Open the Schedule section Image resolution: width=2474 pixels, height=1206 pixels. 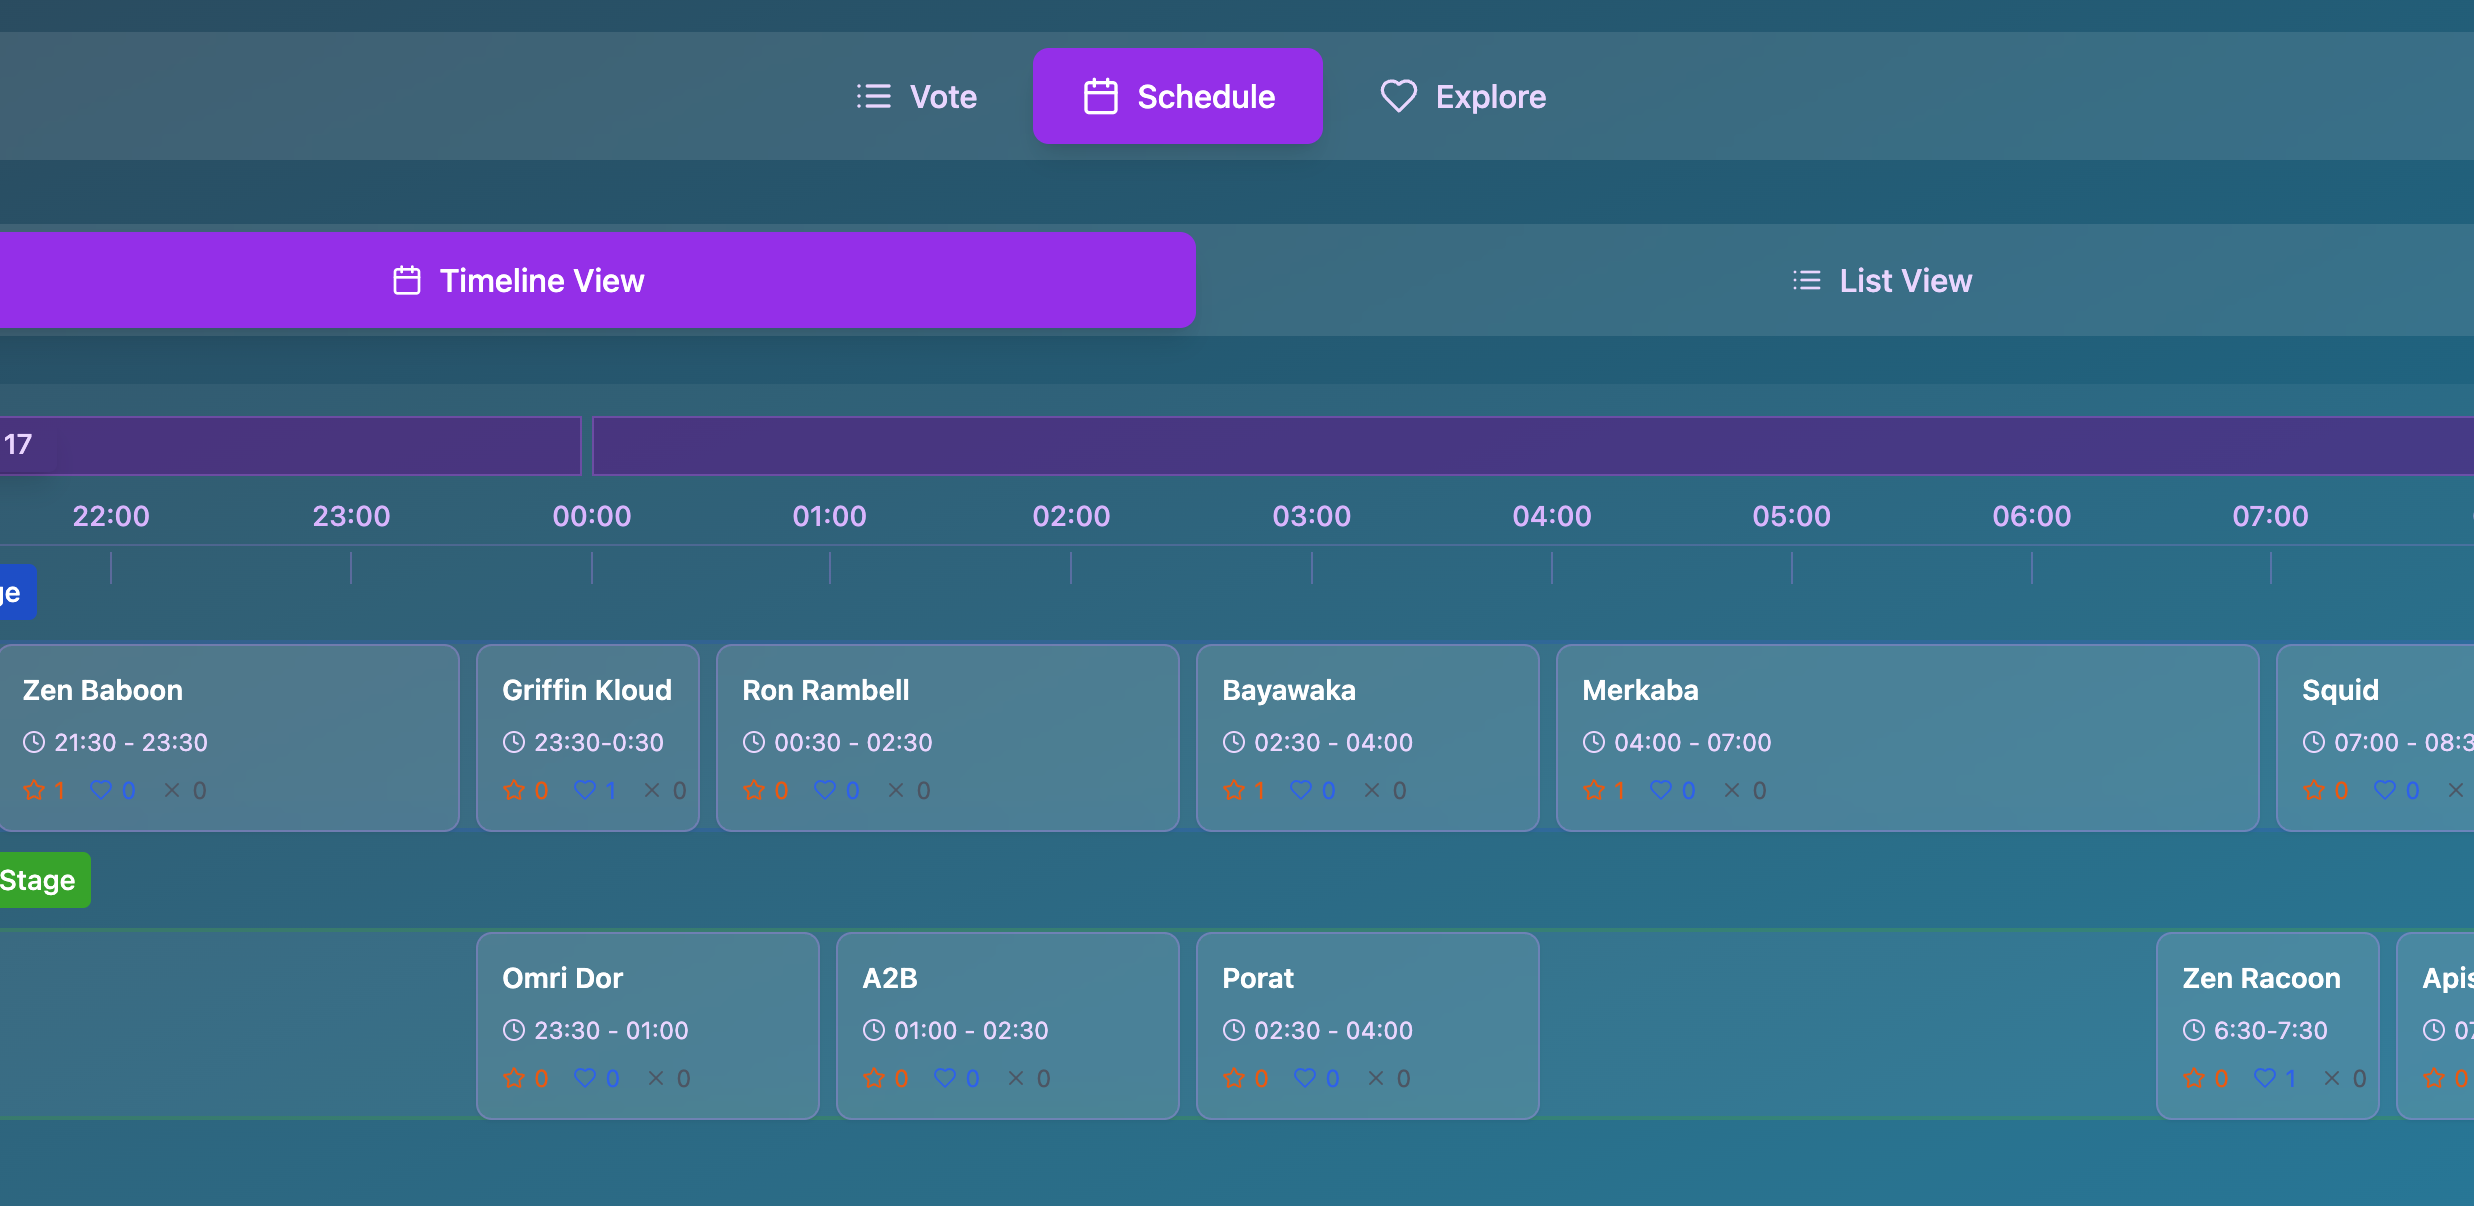pos(1177,95)
